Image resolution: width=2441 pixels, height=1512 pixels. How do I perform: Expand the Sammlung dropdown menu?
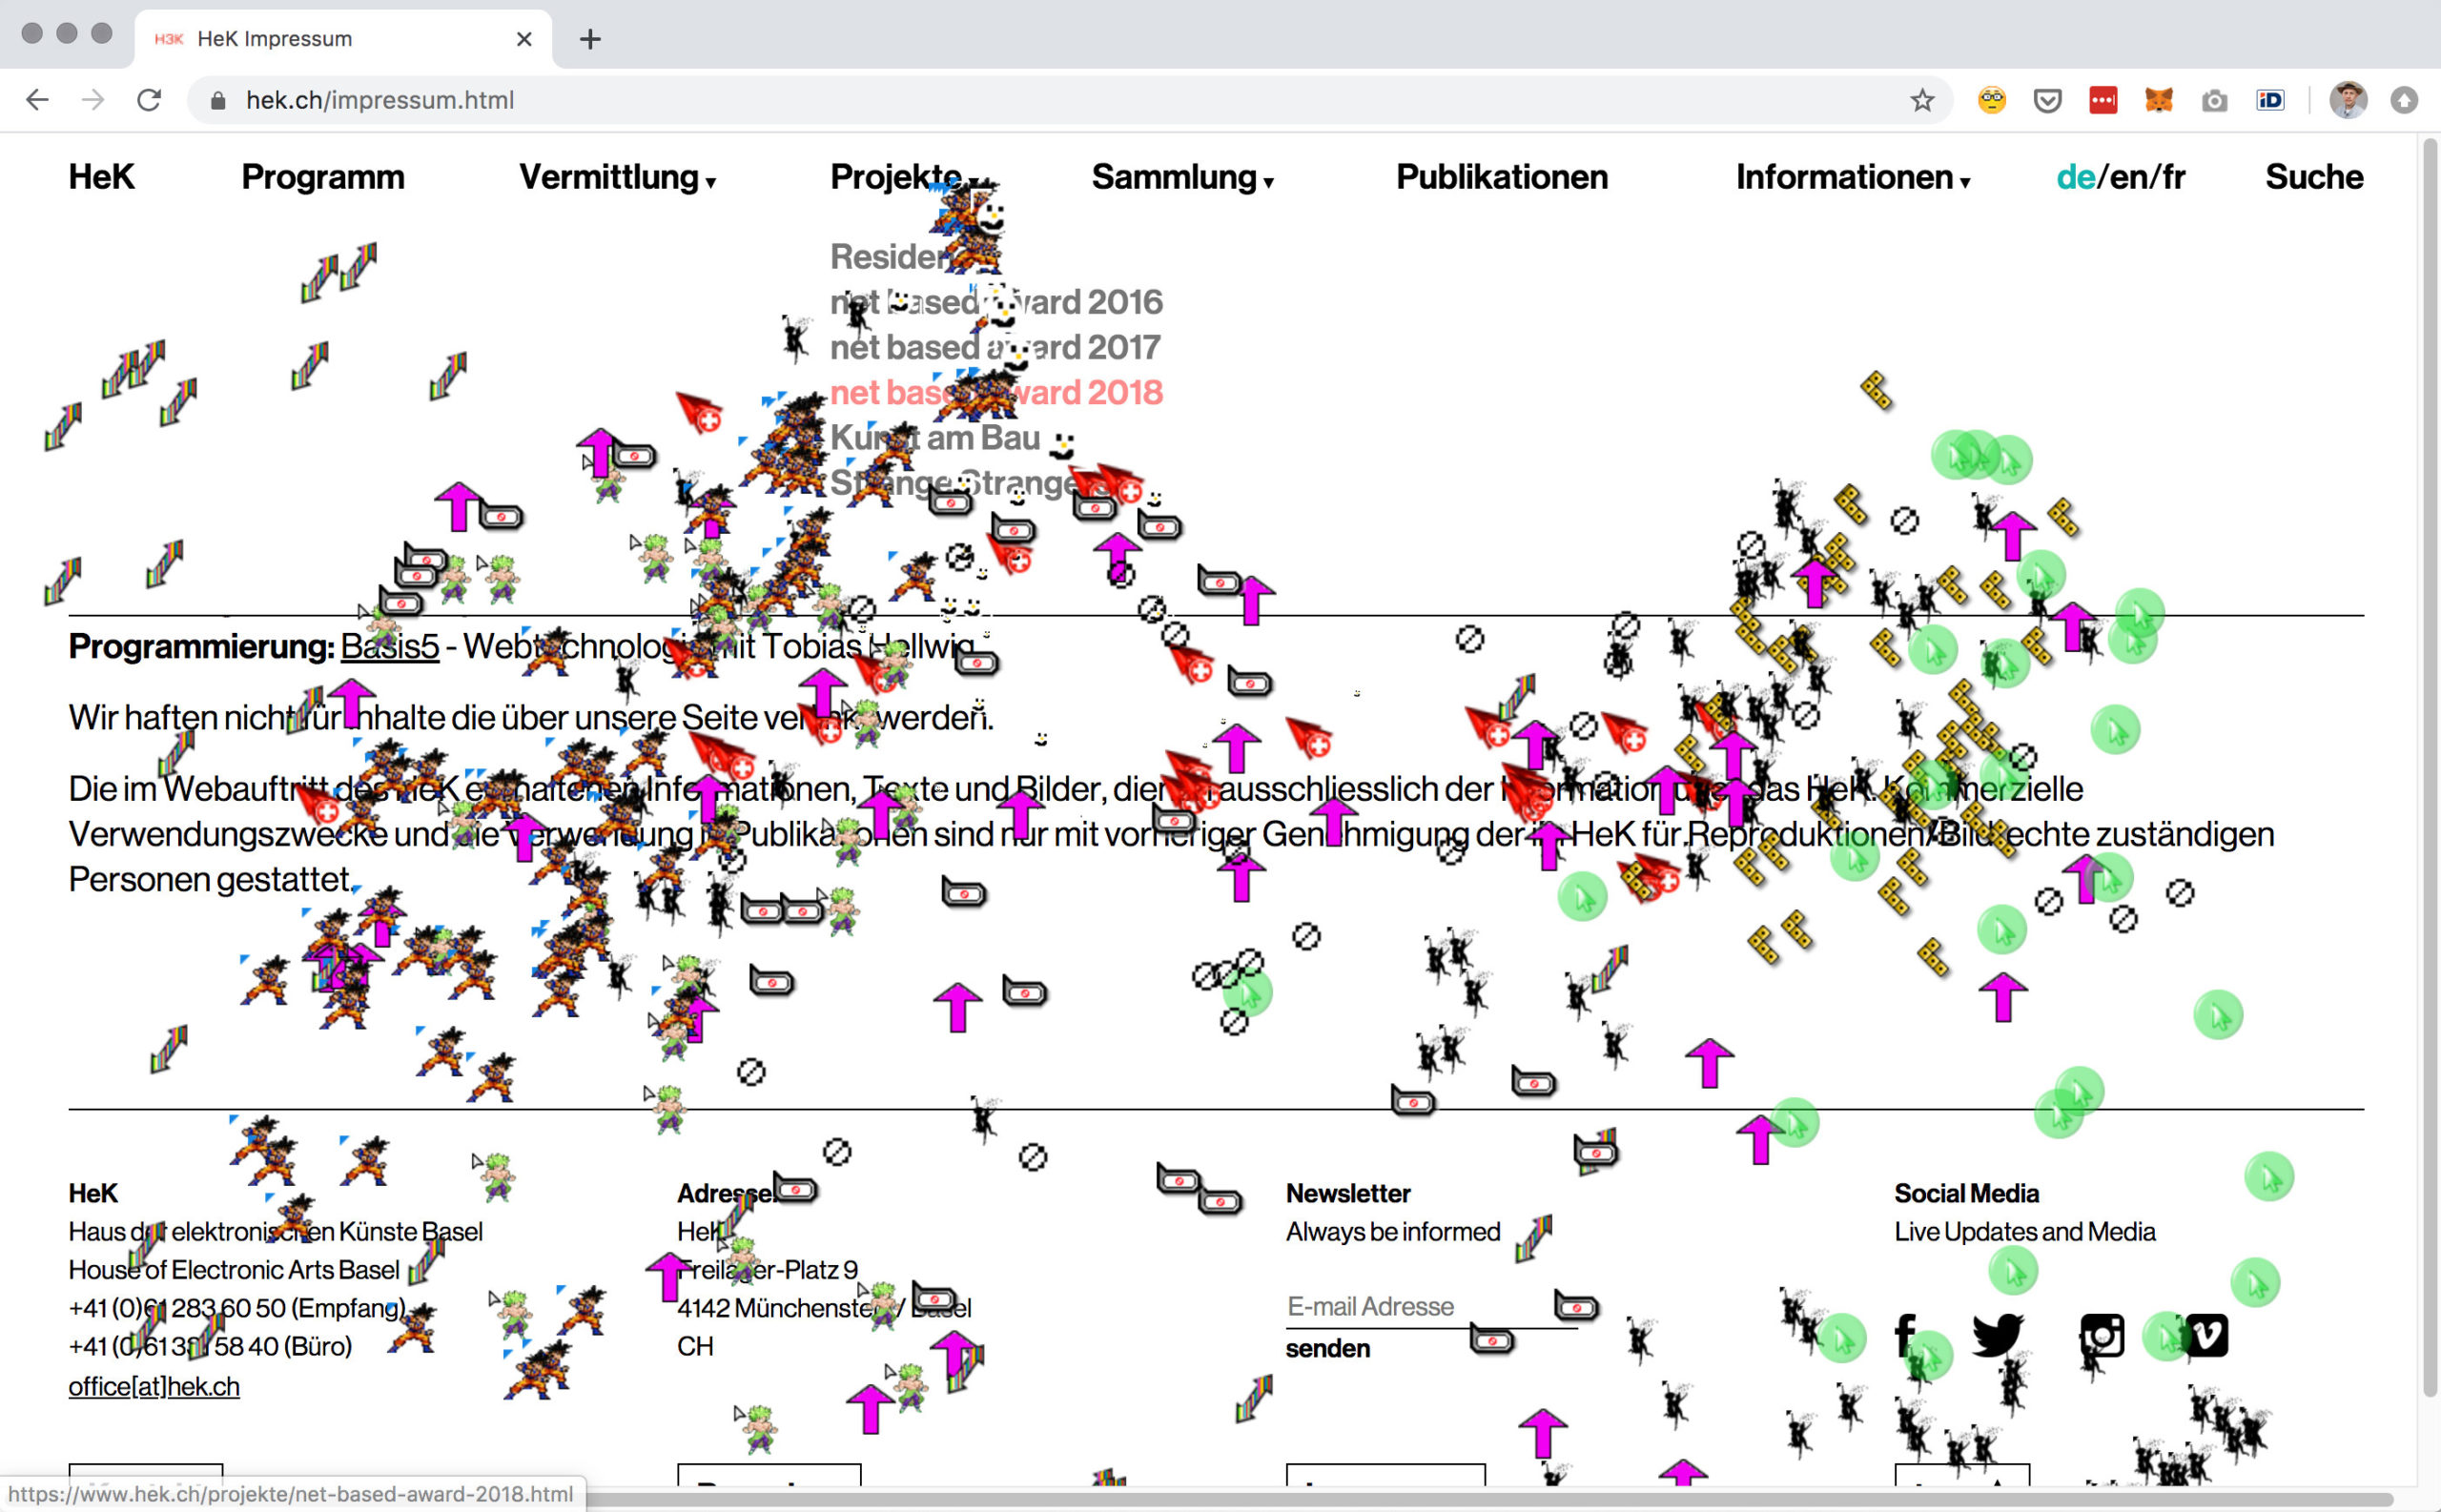pos(1181,177)
